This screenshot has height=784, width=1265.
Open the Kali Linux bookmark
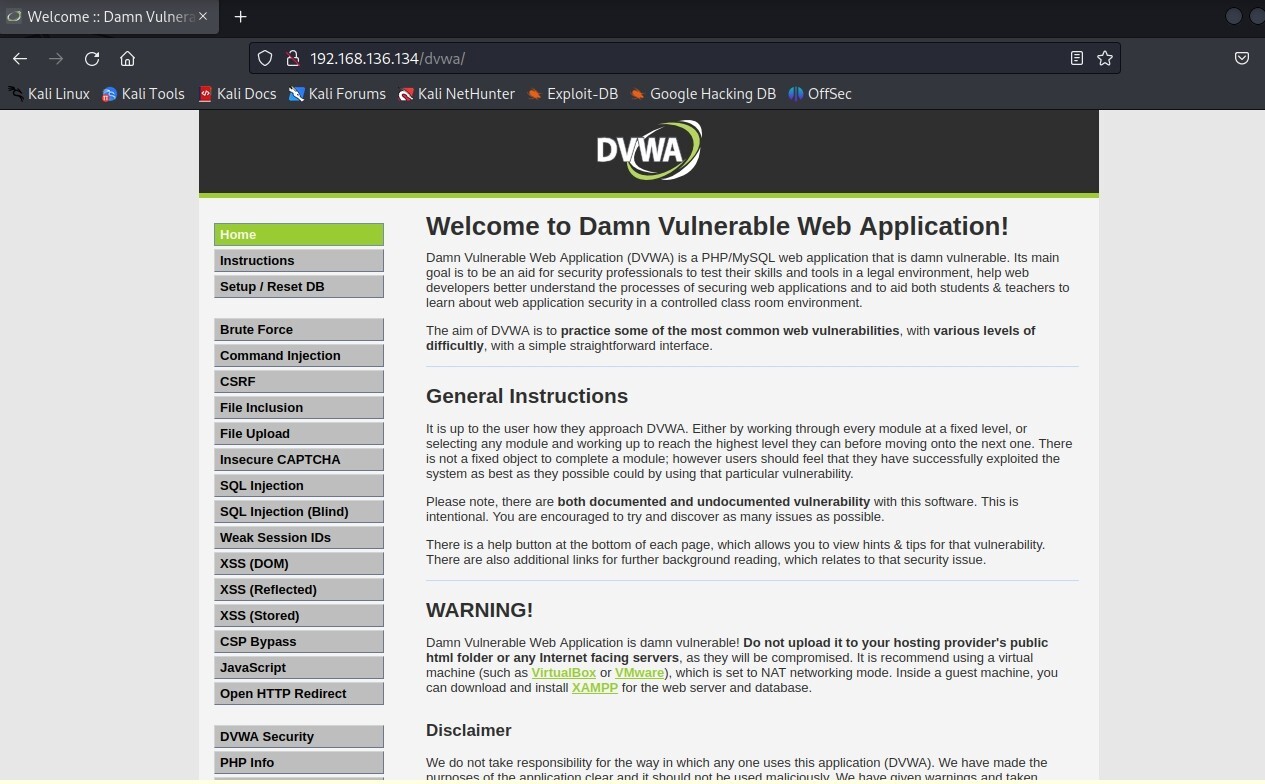pyautogui.click(x=49, y=94)
